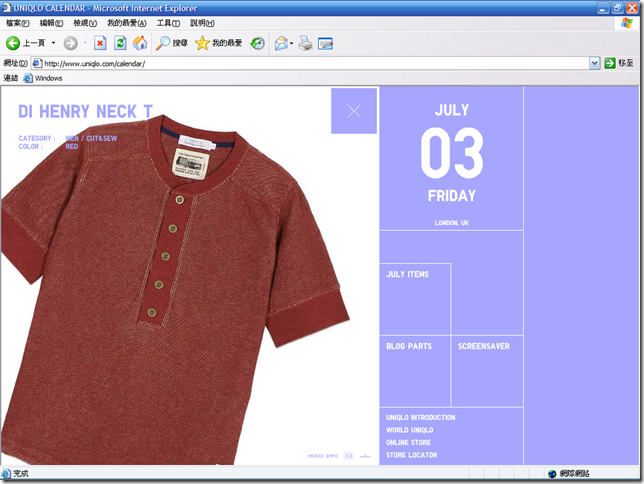
Task: Click the Stop loading icon
Action: (x=100, y=43)
